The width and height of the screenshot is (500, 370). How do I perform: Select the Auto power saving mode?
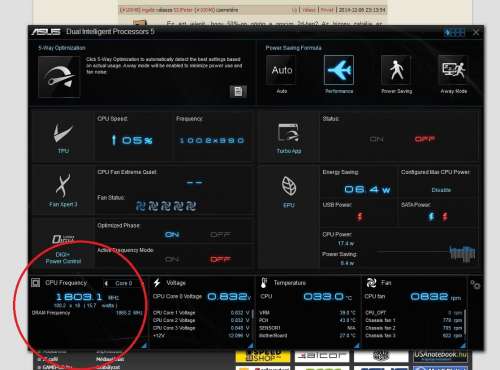(x=282, y=70)
